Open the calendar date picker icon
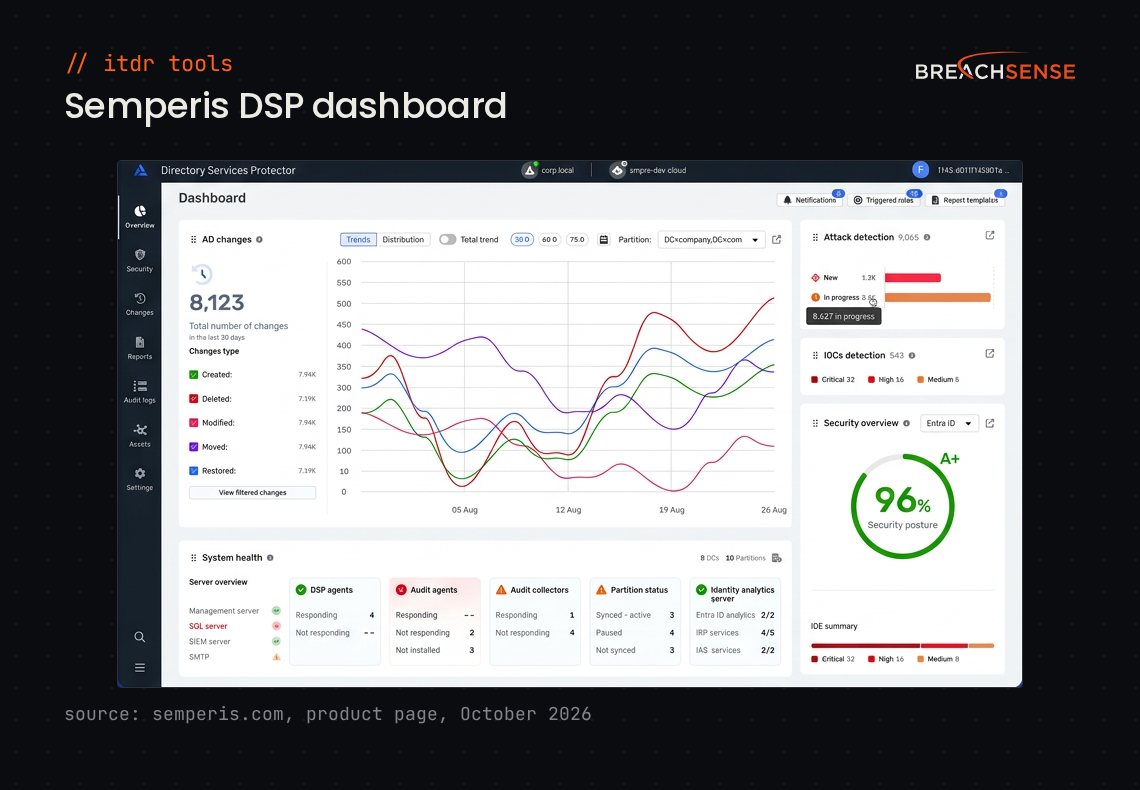The width and height of the screenshot is (1140, 790). pyautogui.click(x=603, y=240)
